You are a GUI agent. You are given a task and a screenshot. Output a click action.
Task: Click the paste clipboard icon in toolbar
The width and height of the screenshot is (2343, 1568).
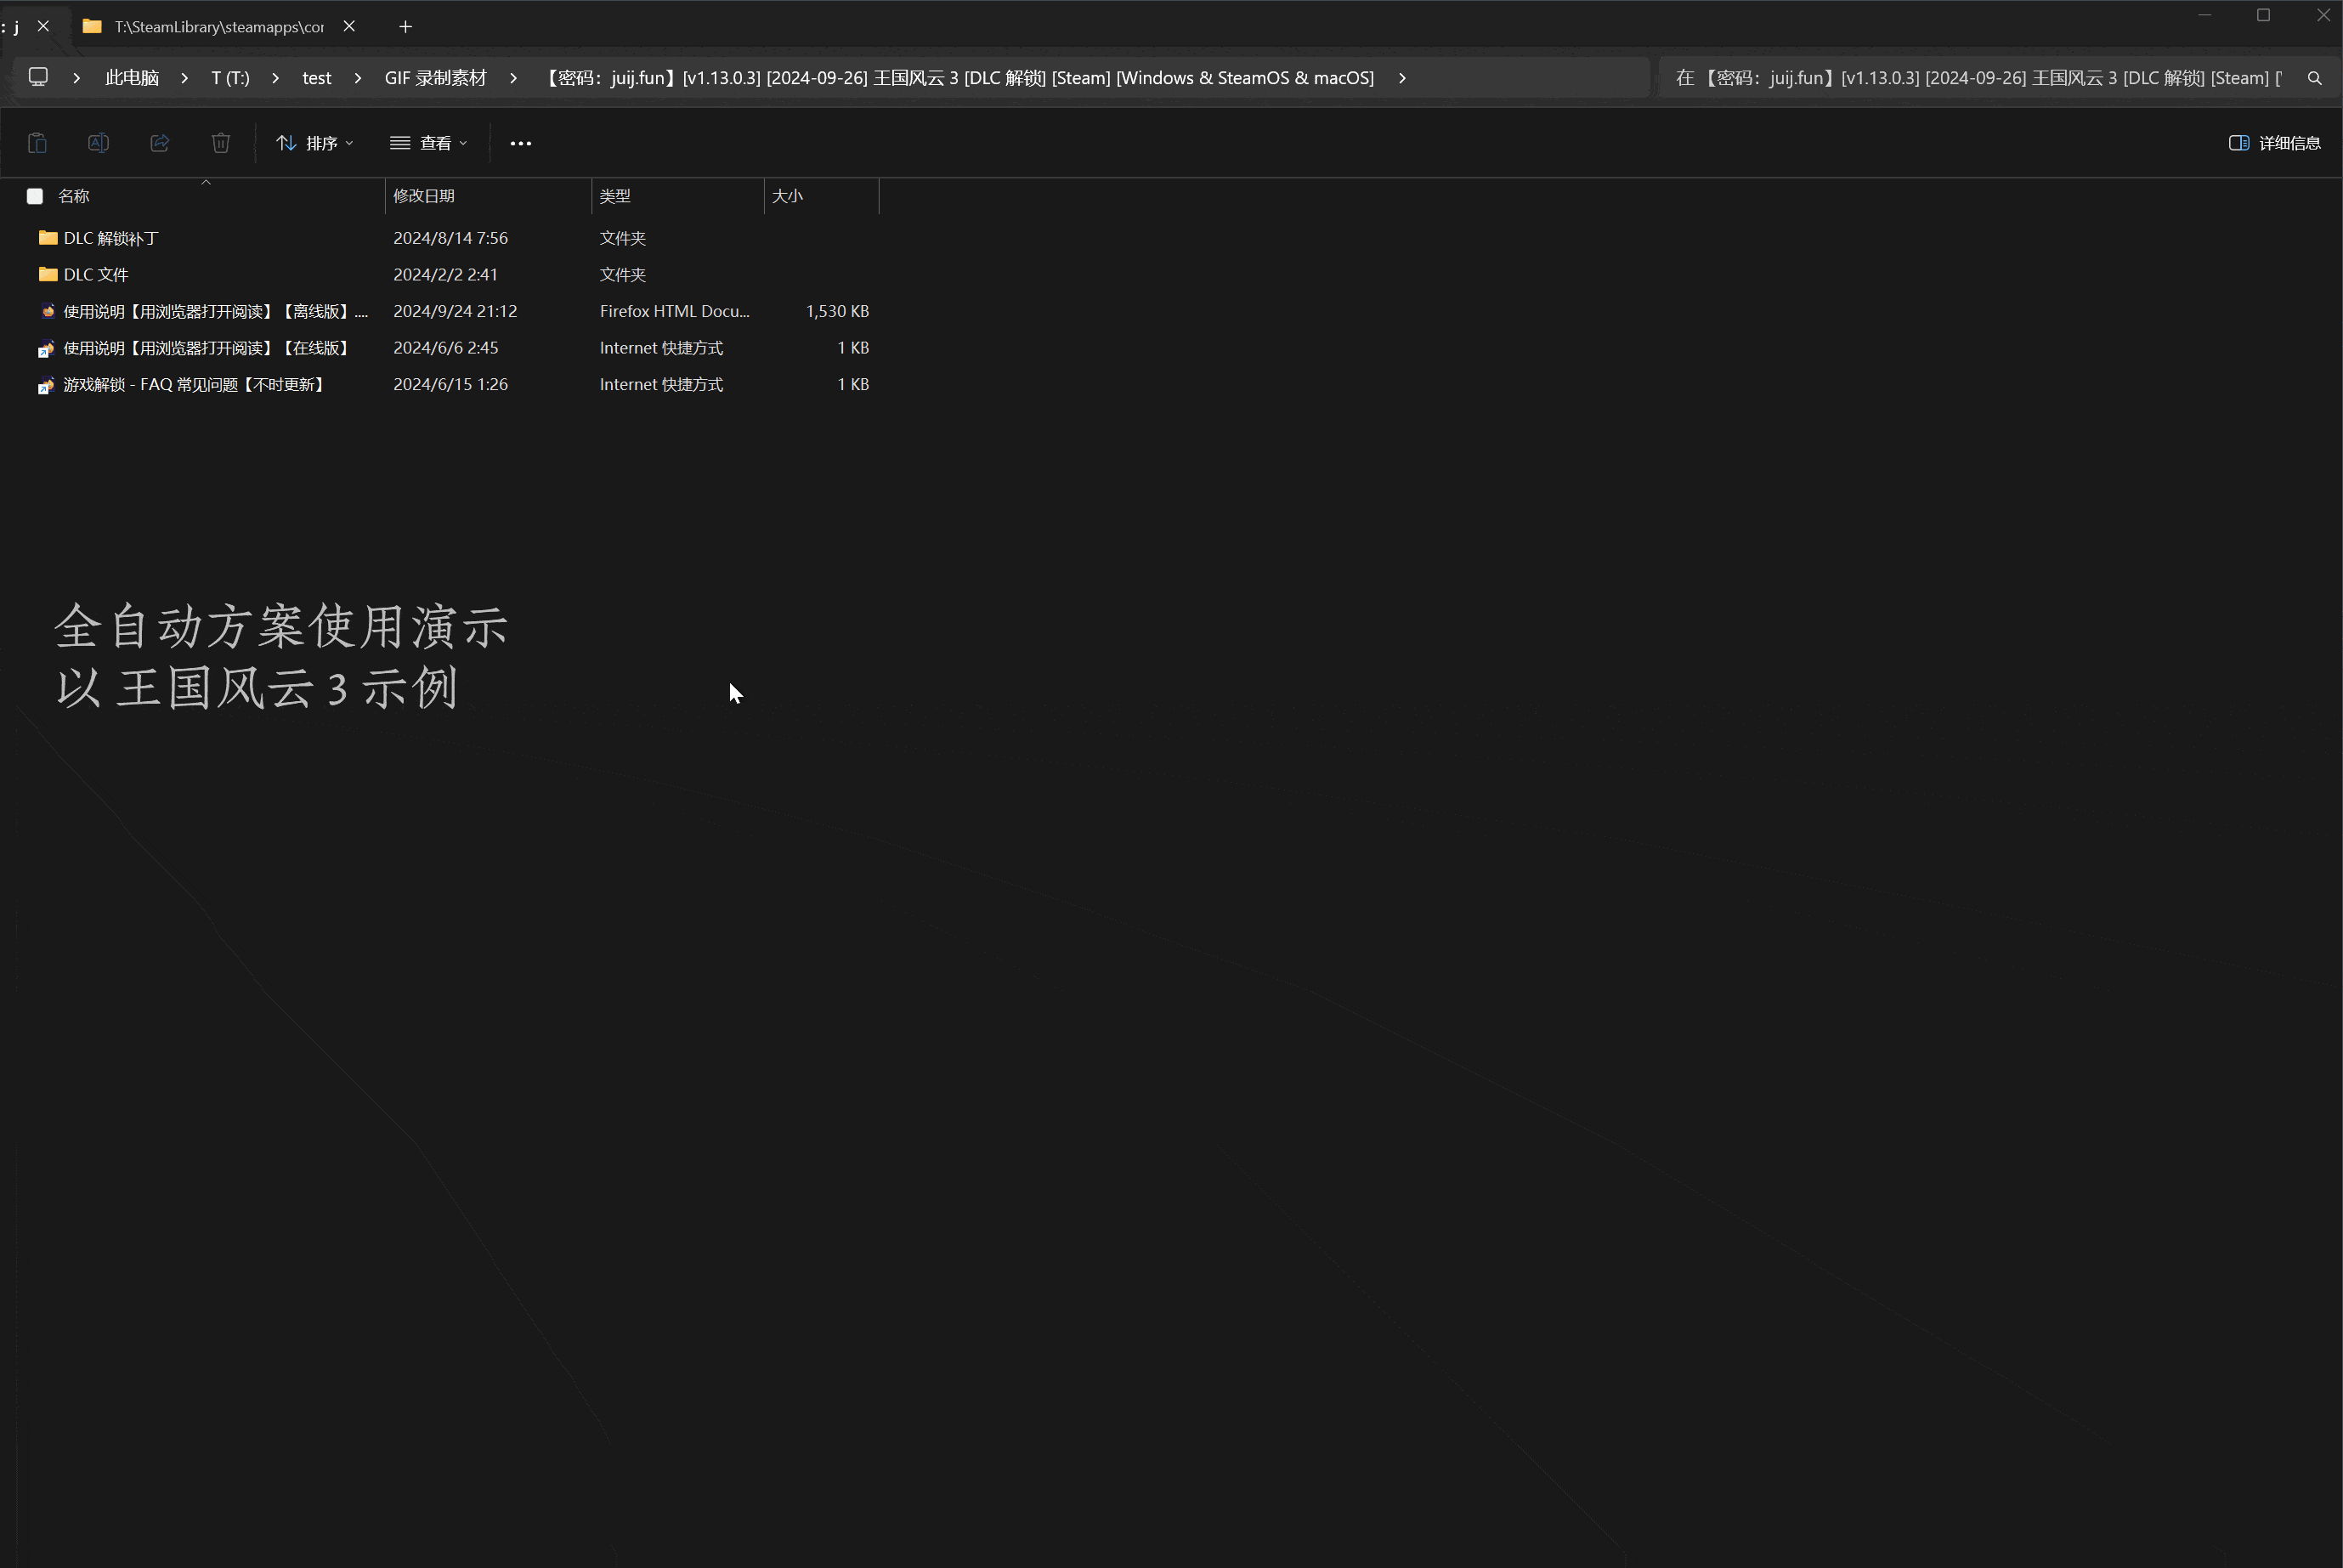37,143
